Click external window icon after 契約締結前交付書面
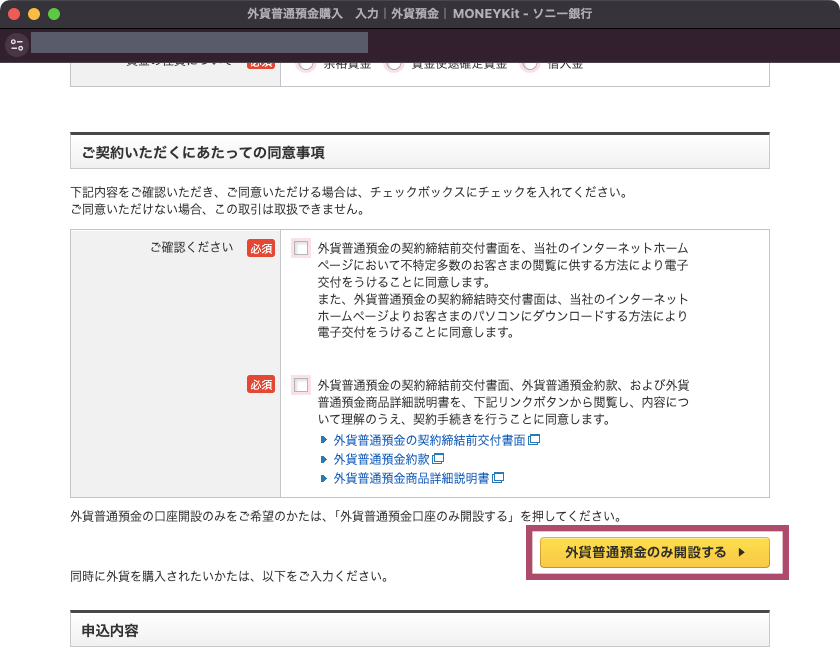The image size is (840, 662). 534,440
